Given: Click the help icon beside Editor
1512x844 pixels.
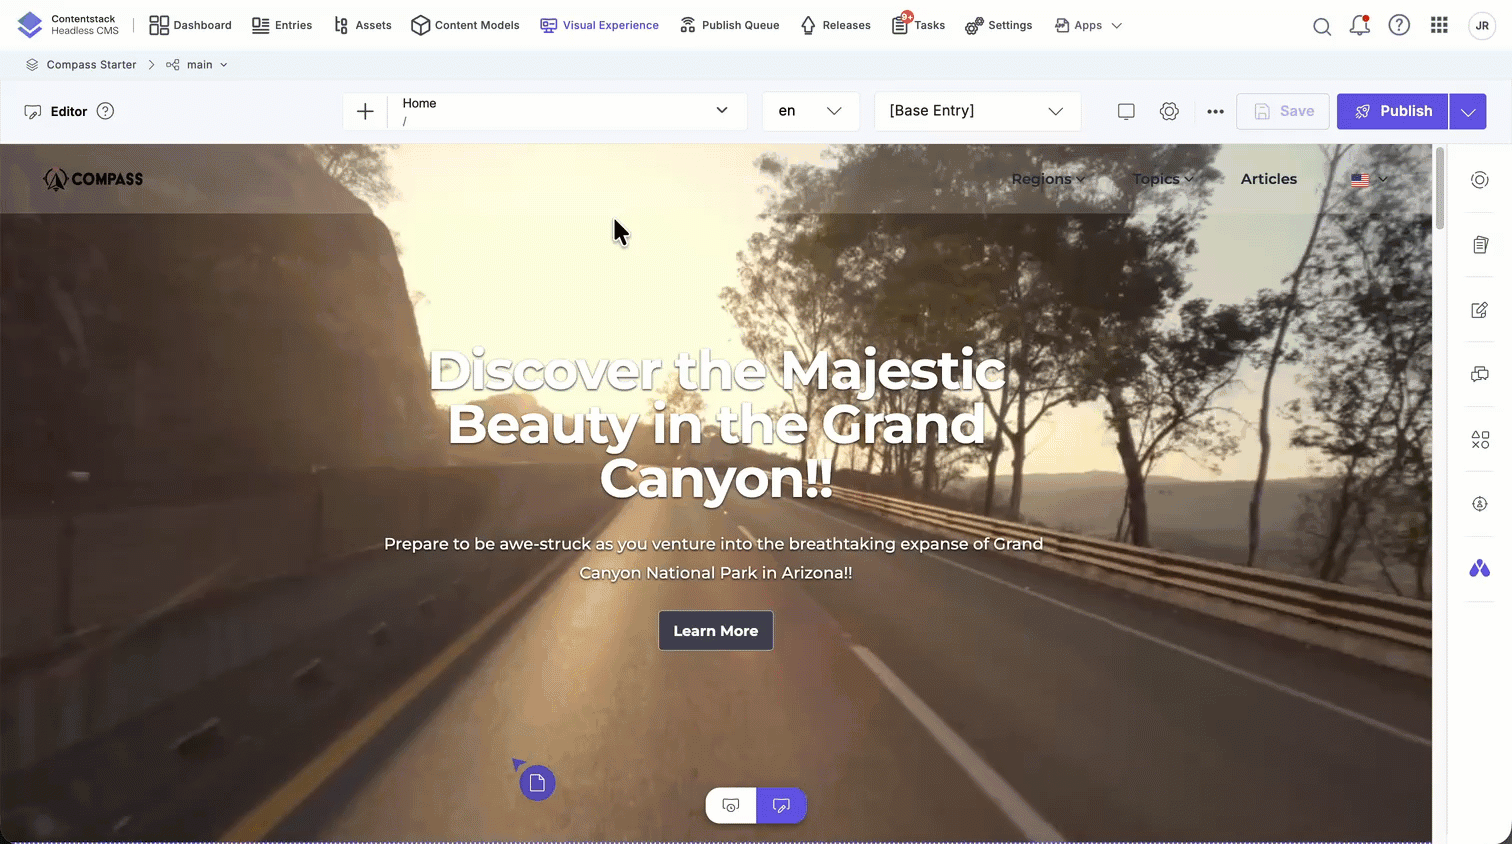Looking at the screenshot, I should 105,111.
